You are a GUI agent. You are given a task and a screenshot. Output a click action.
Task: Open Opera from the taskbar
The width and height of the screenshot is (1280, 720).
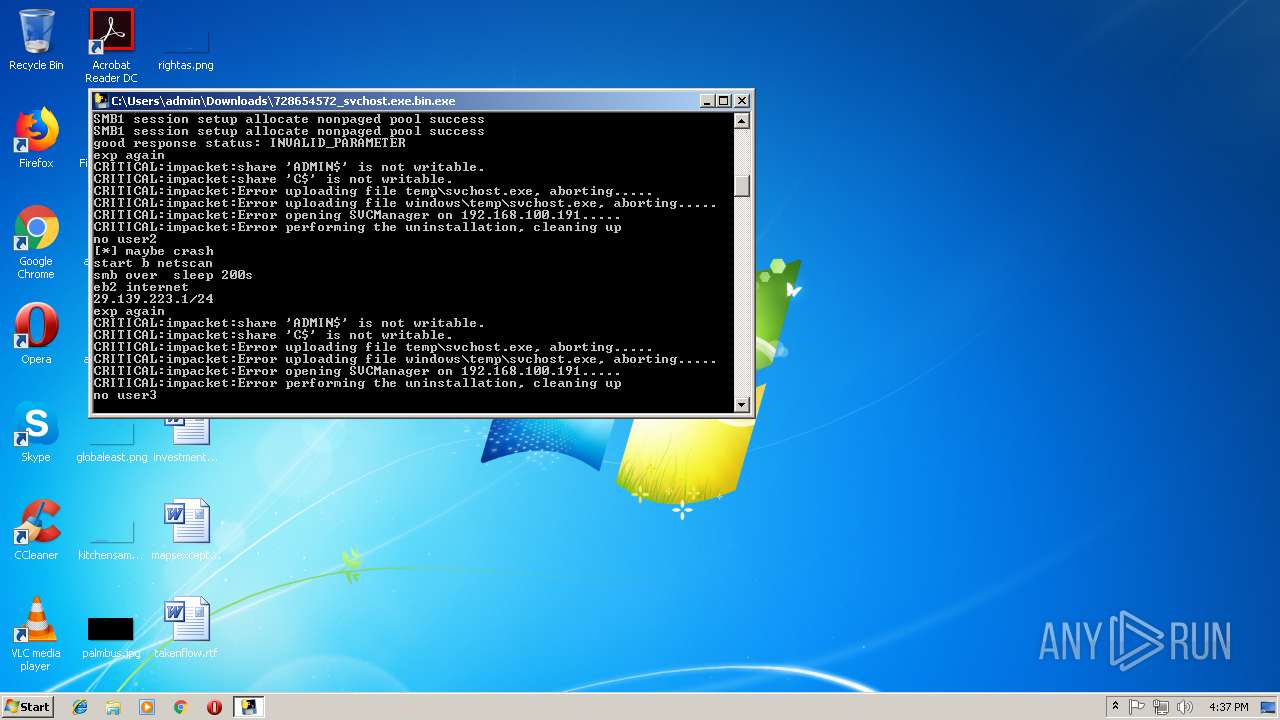click(x=214, y=707)
